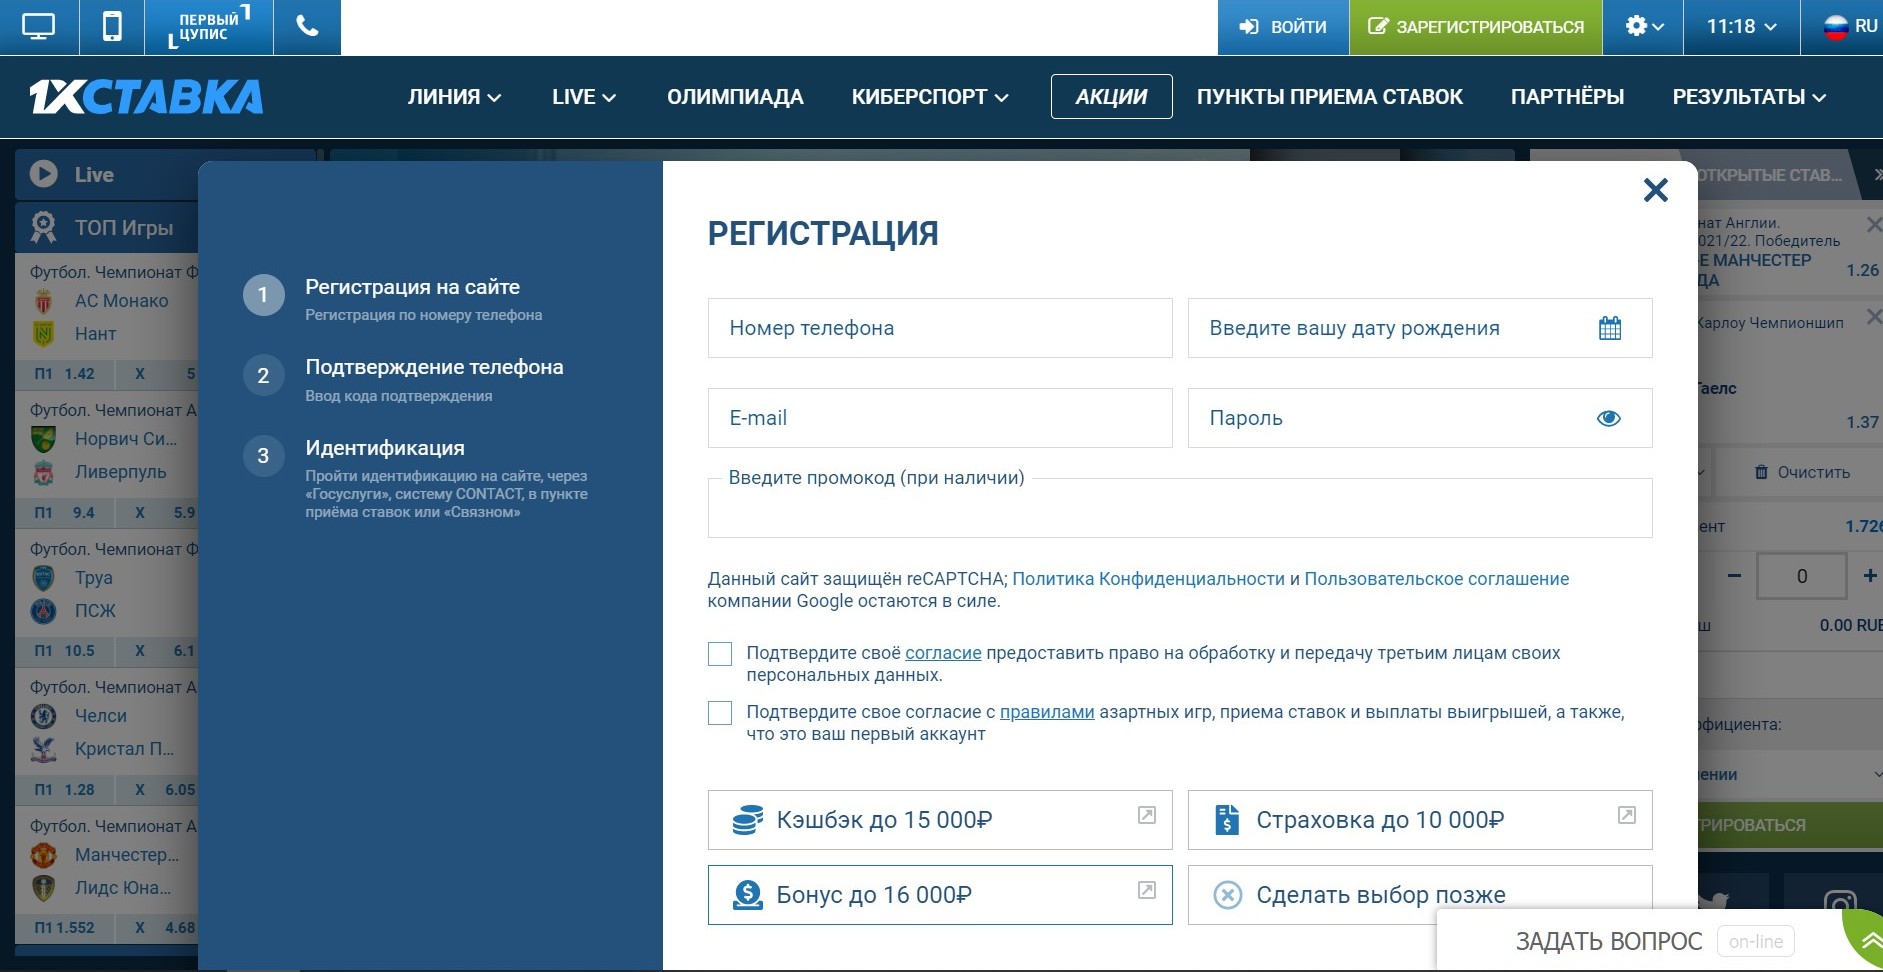The image size is (1883, 972).
Task: Open the RU language selector
Action: tap(1850, 27)
